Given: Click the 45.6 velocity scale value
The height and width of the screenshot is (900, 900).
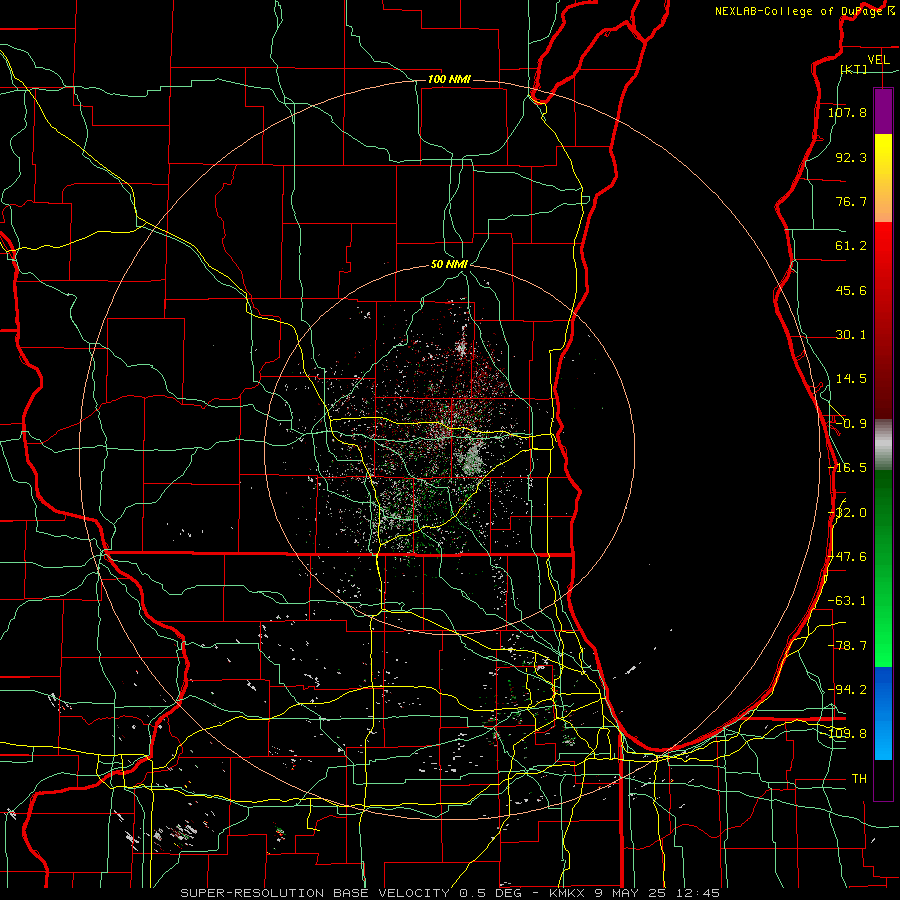Looking at the screenshot, I should 851,290.
